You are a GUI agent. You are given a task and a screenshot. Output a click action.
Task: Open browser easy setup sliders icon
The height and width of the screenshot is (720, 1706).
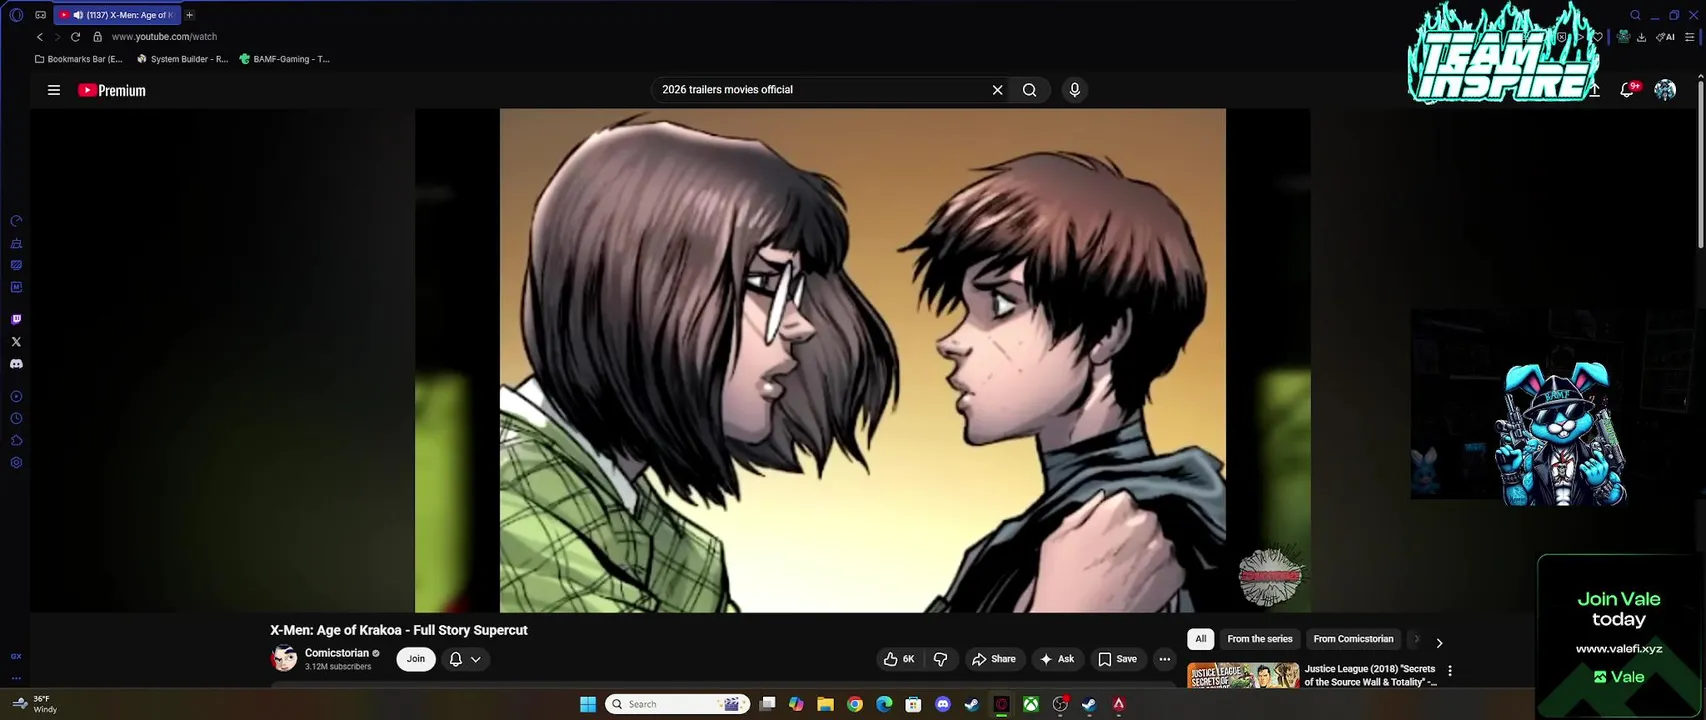pos(1690,37)
